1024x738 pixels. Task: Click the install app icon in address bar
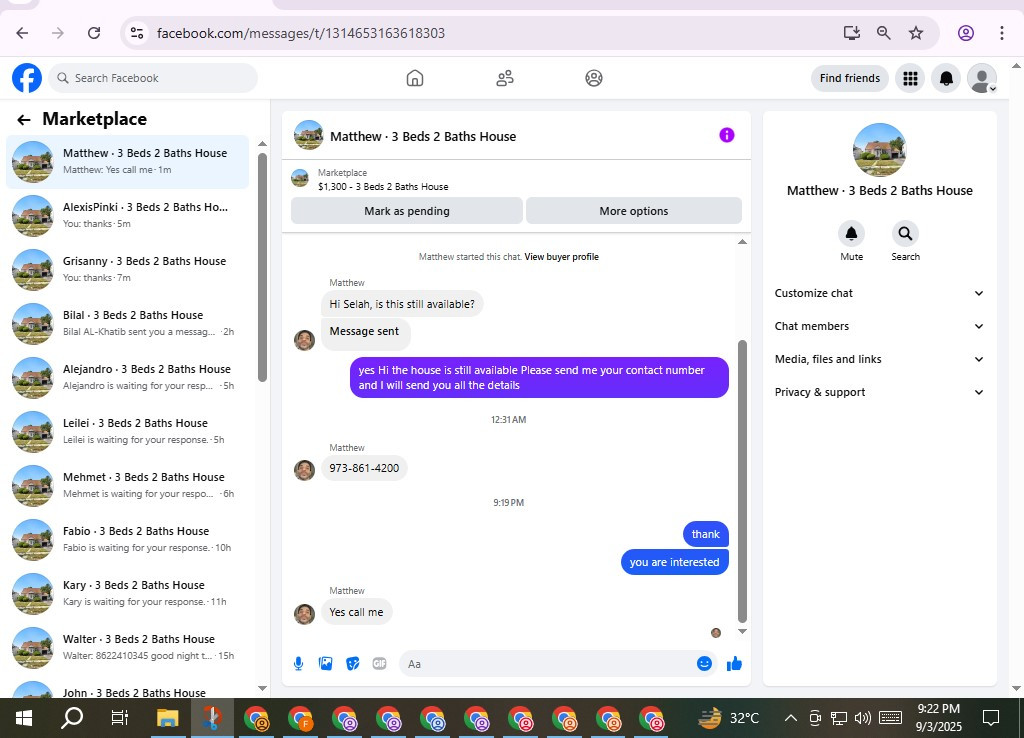[851, 33]
